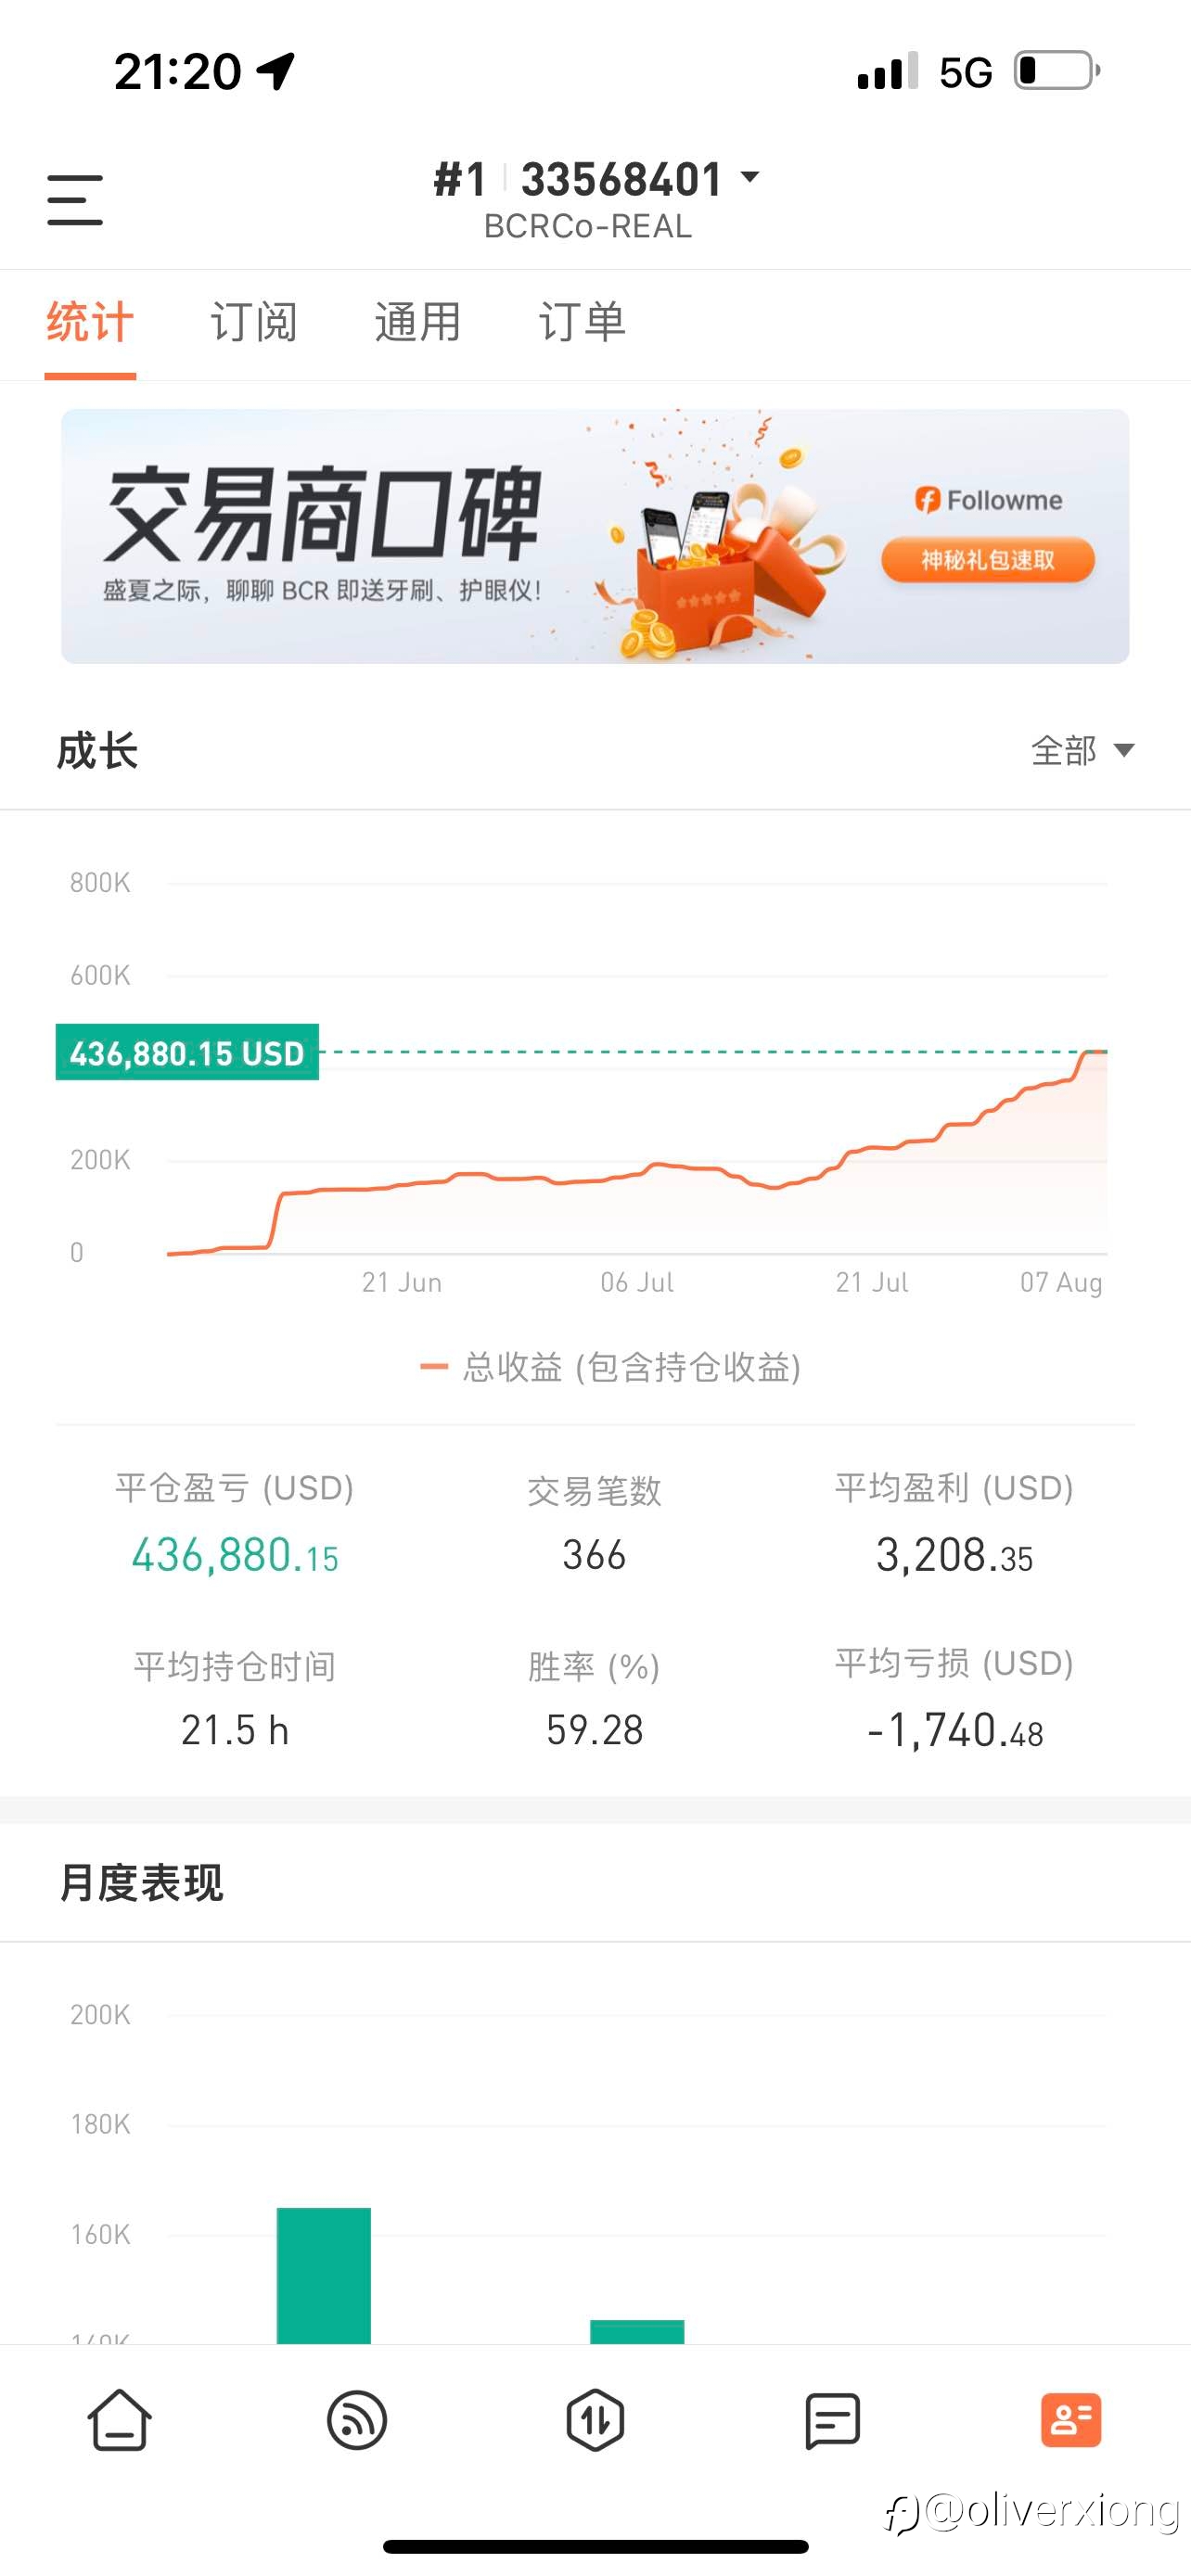Select the 统计 tab
The width and height of the screenshot is (1191, 2576).
(x=90, y=322)
